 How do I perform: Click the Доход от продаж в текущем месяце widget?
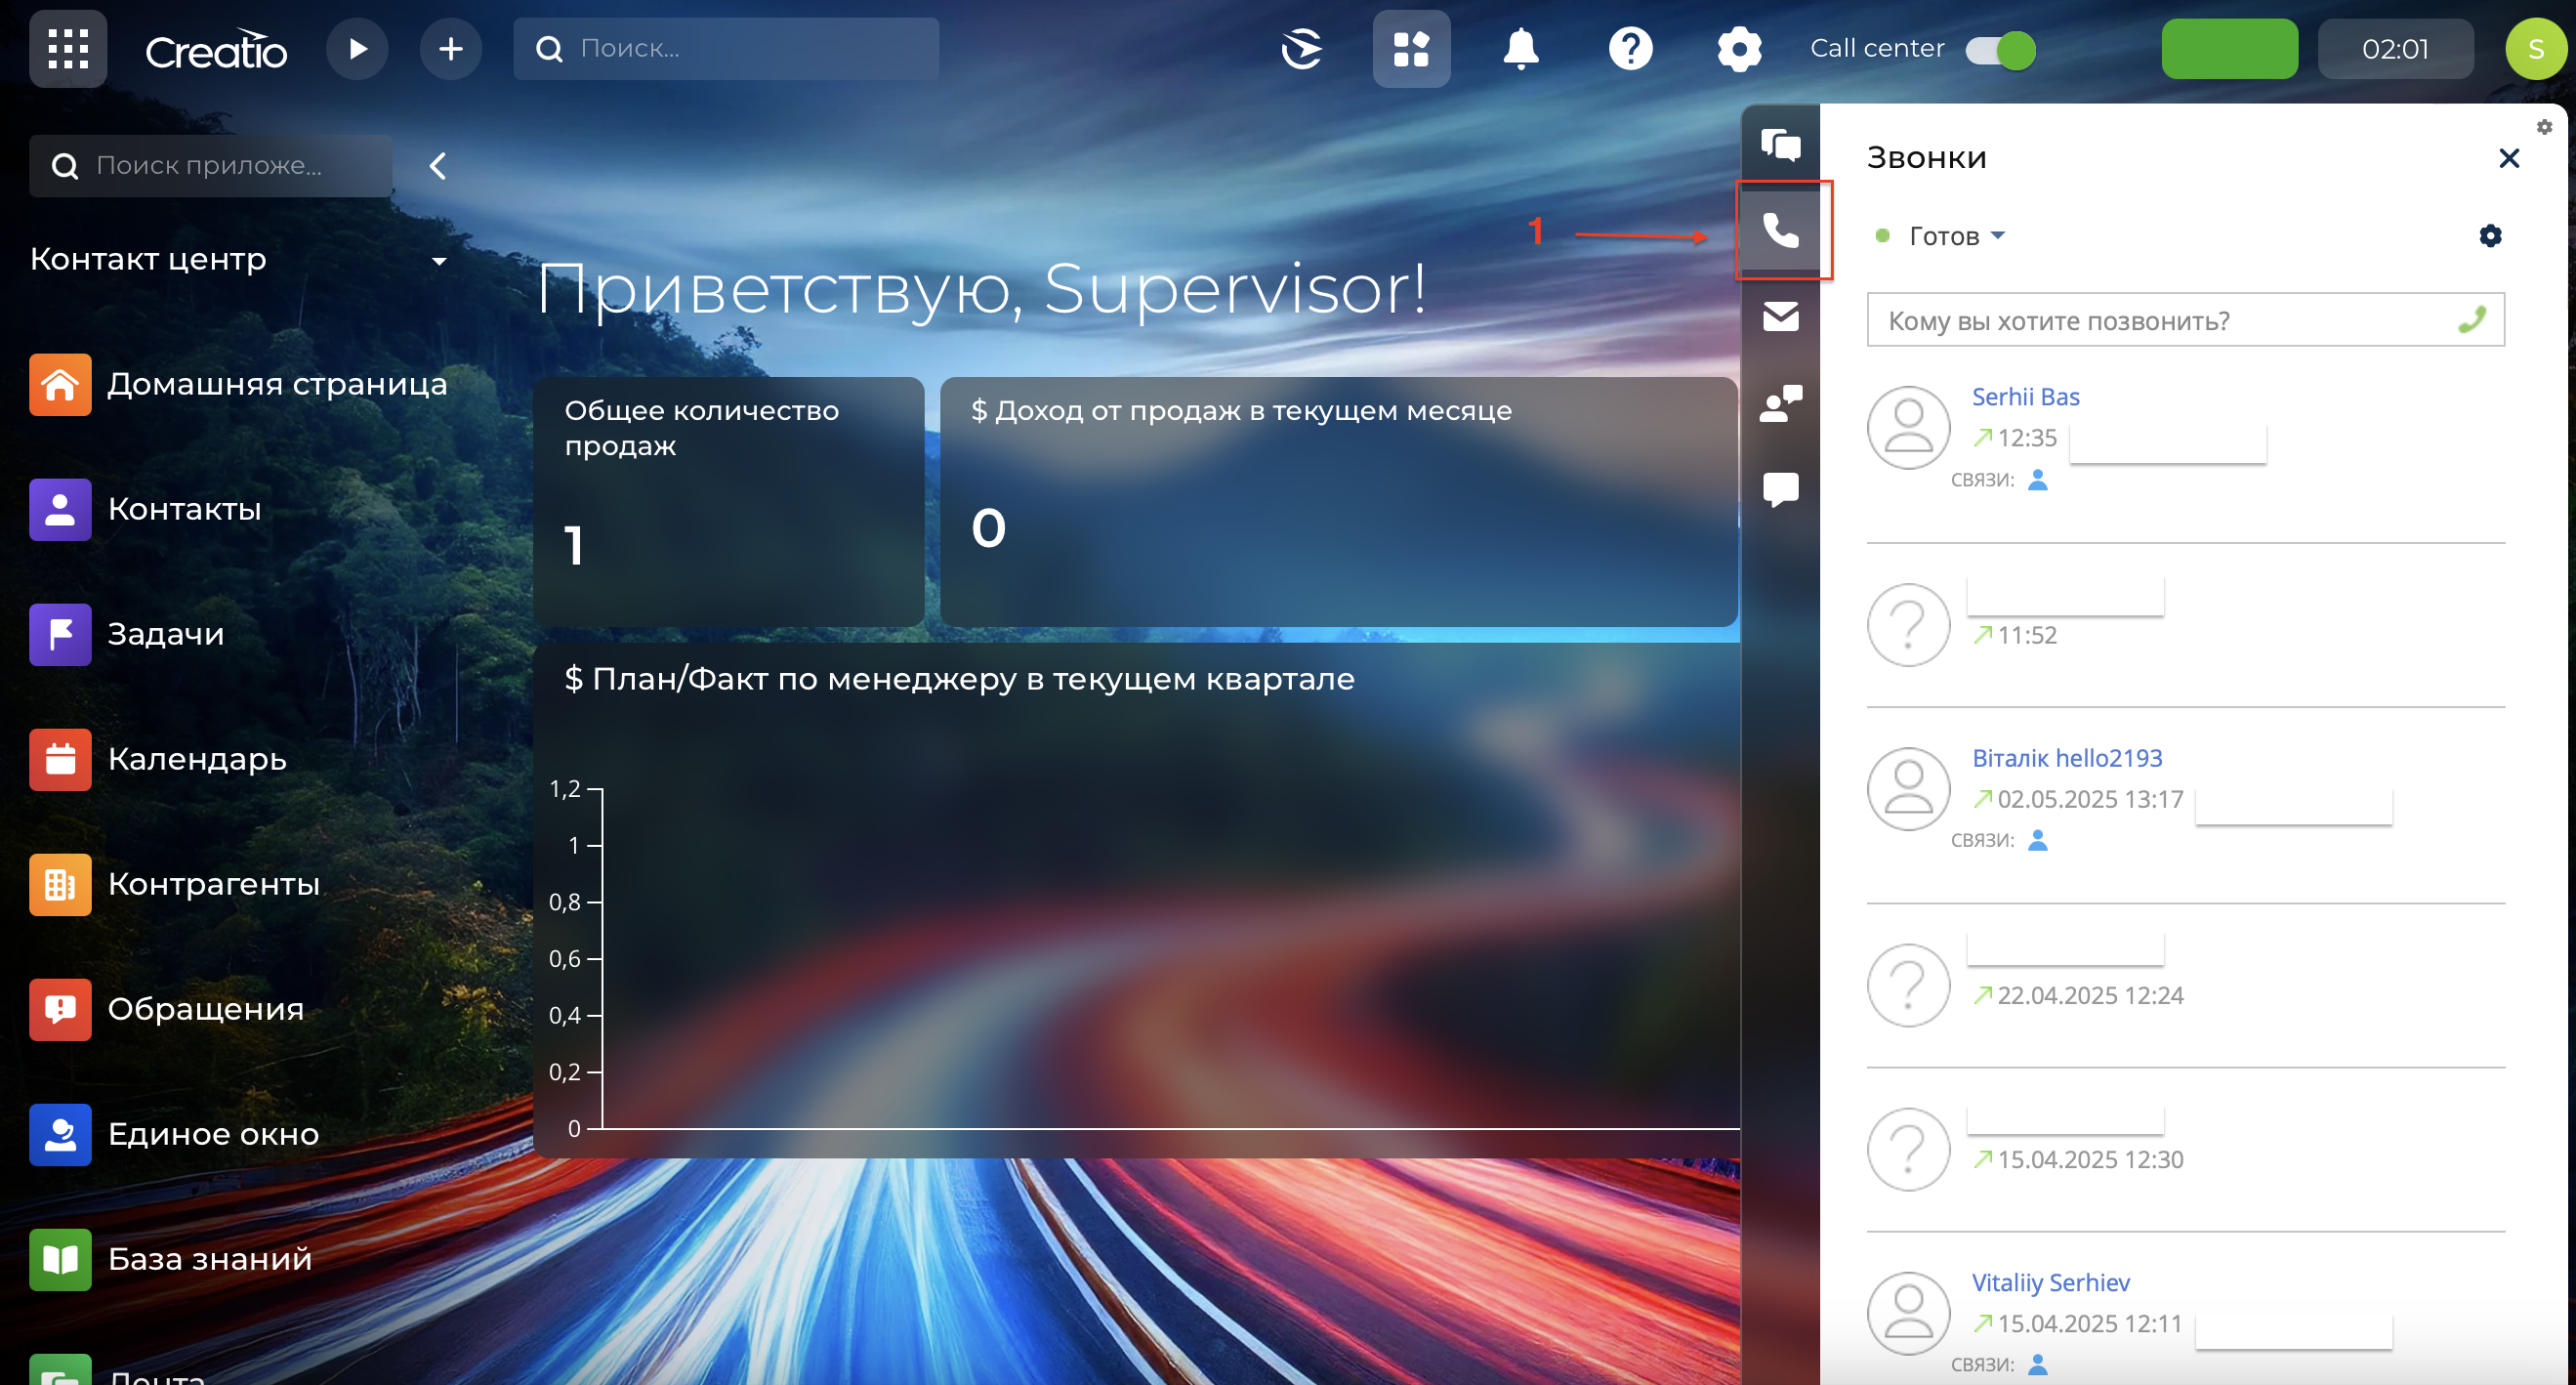(x=1338, y=502)
